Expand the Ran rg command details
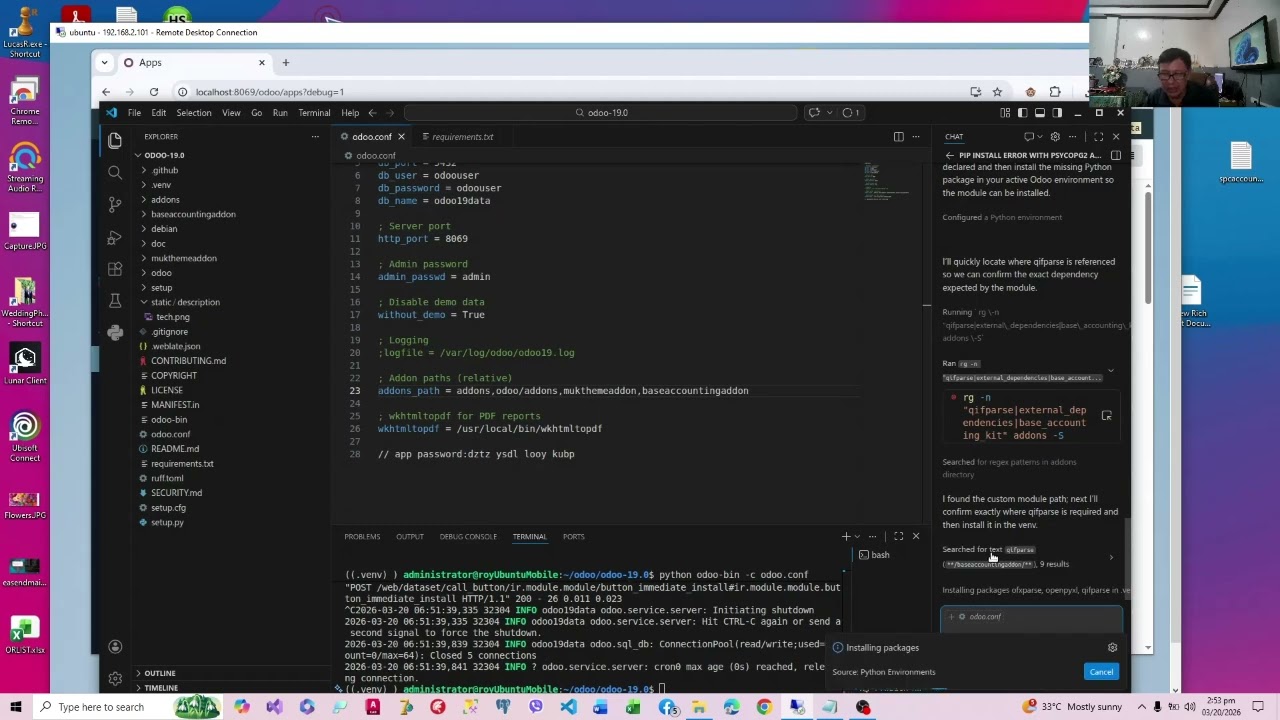 tap(1110, 370)
